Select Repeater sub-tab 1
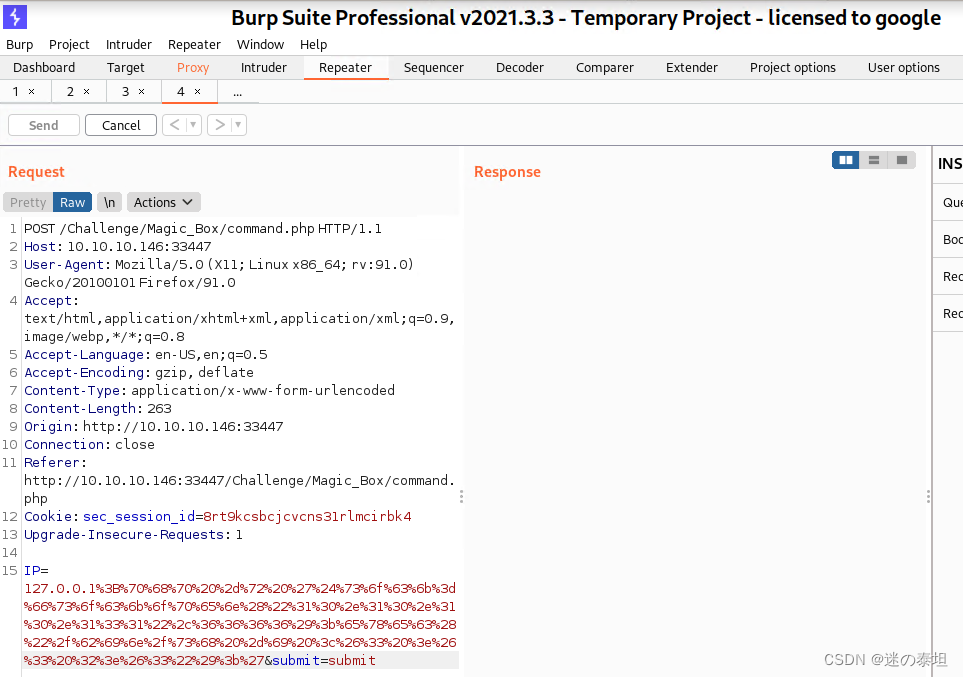Image resolution: width=963 pixels, height=677 pixels. [x=16, y=92]
